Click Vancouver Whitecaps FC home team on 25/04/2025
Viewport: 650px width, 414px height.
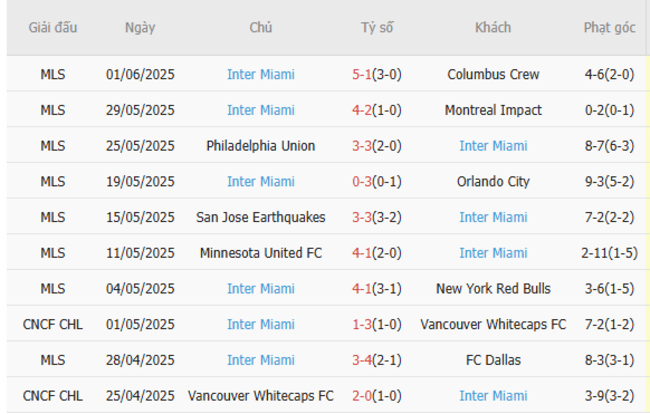click(x=260, y=397)
